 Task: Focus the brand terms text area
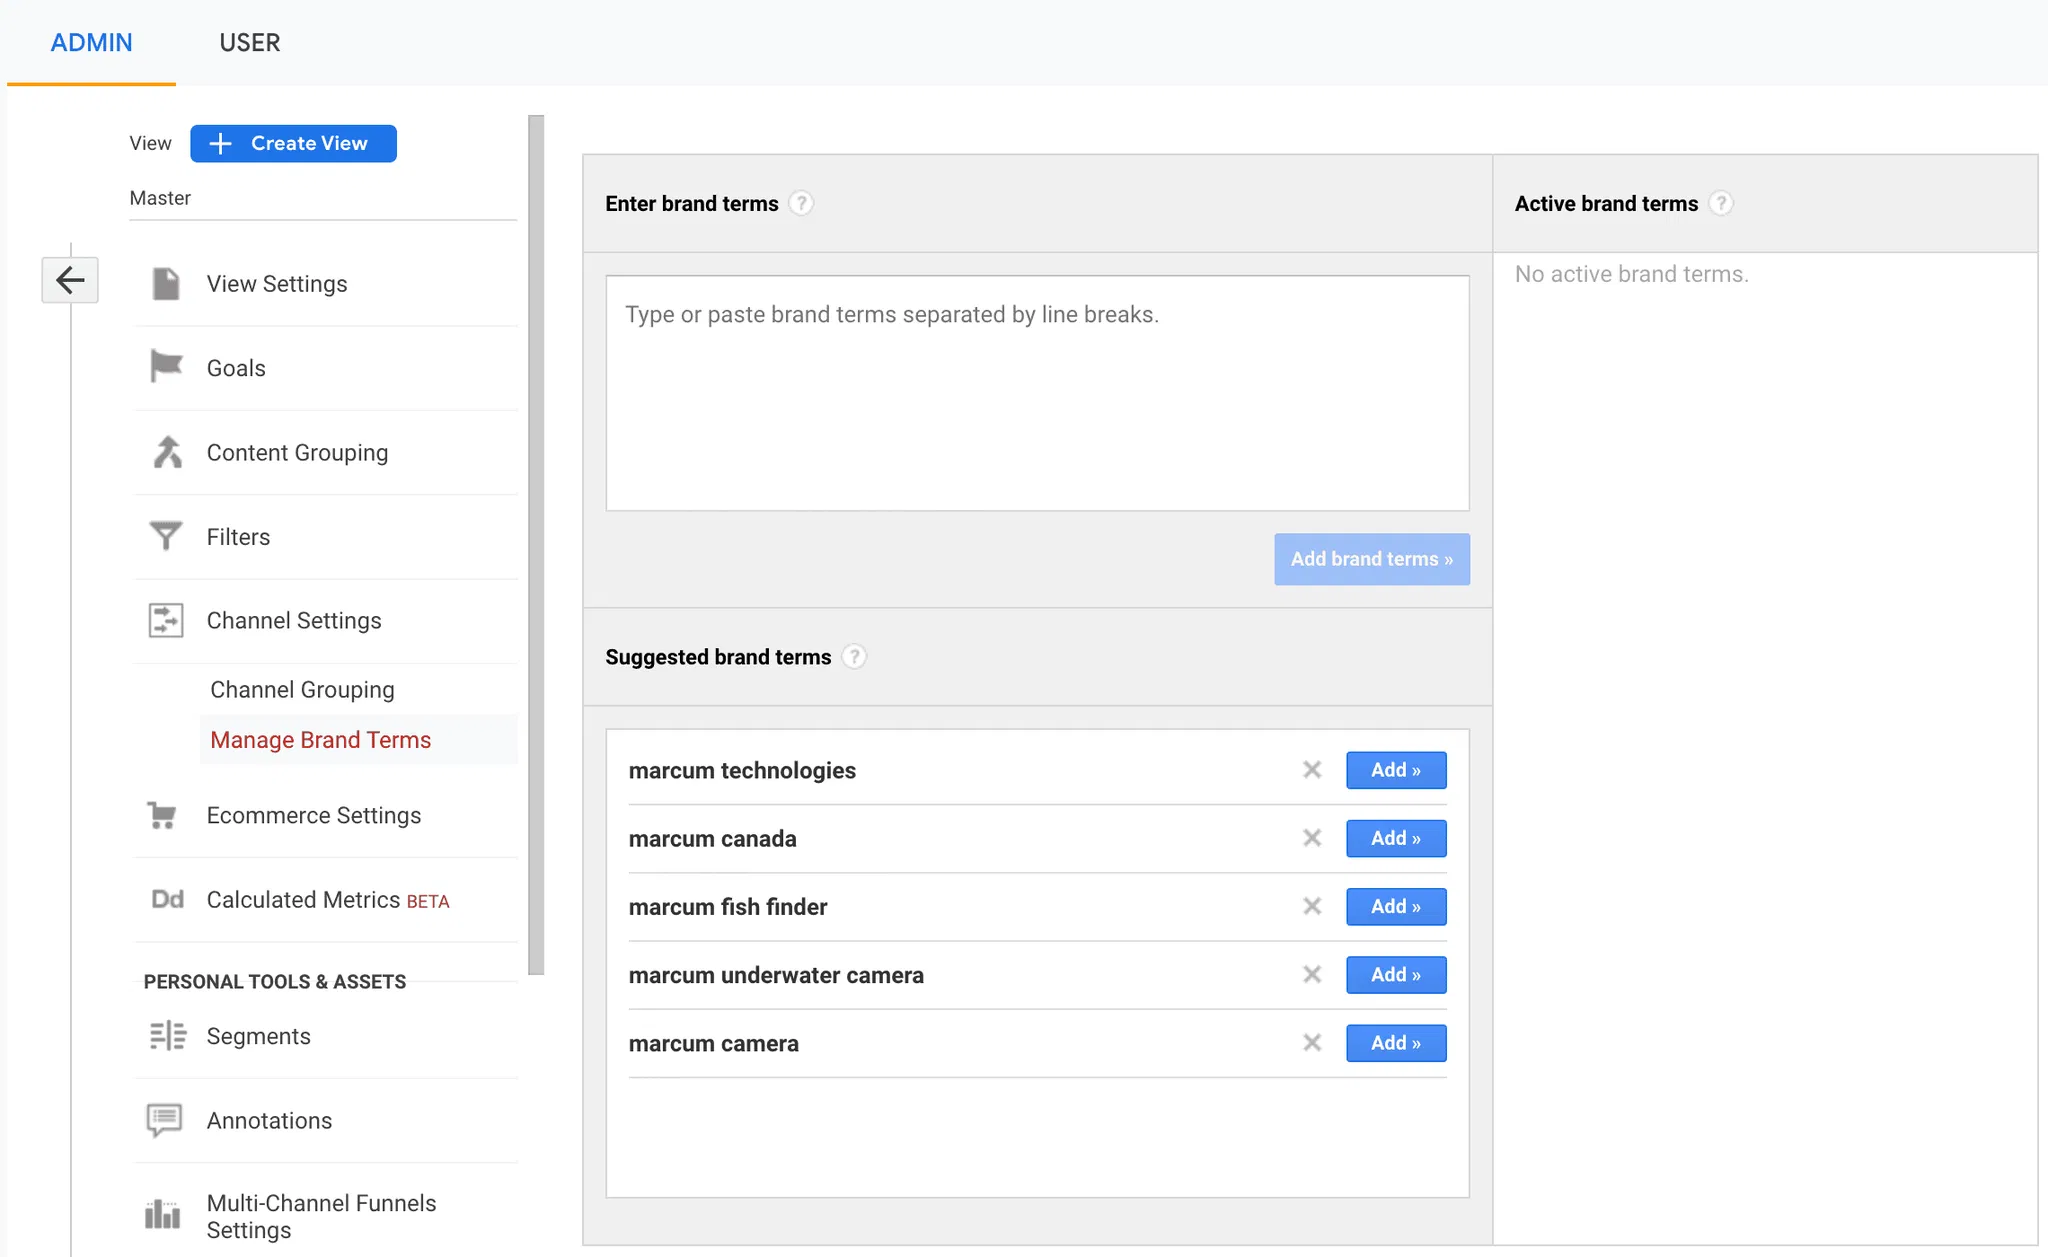coord(1037,393)
